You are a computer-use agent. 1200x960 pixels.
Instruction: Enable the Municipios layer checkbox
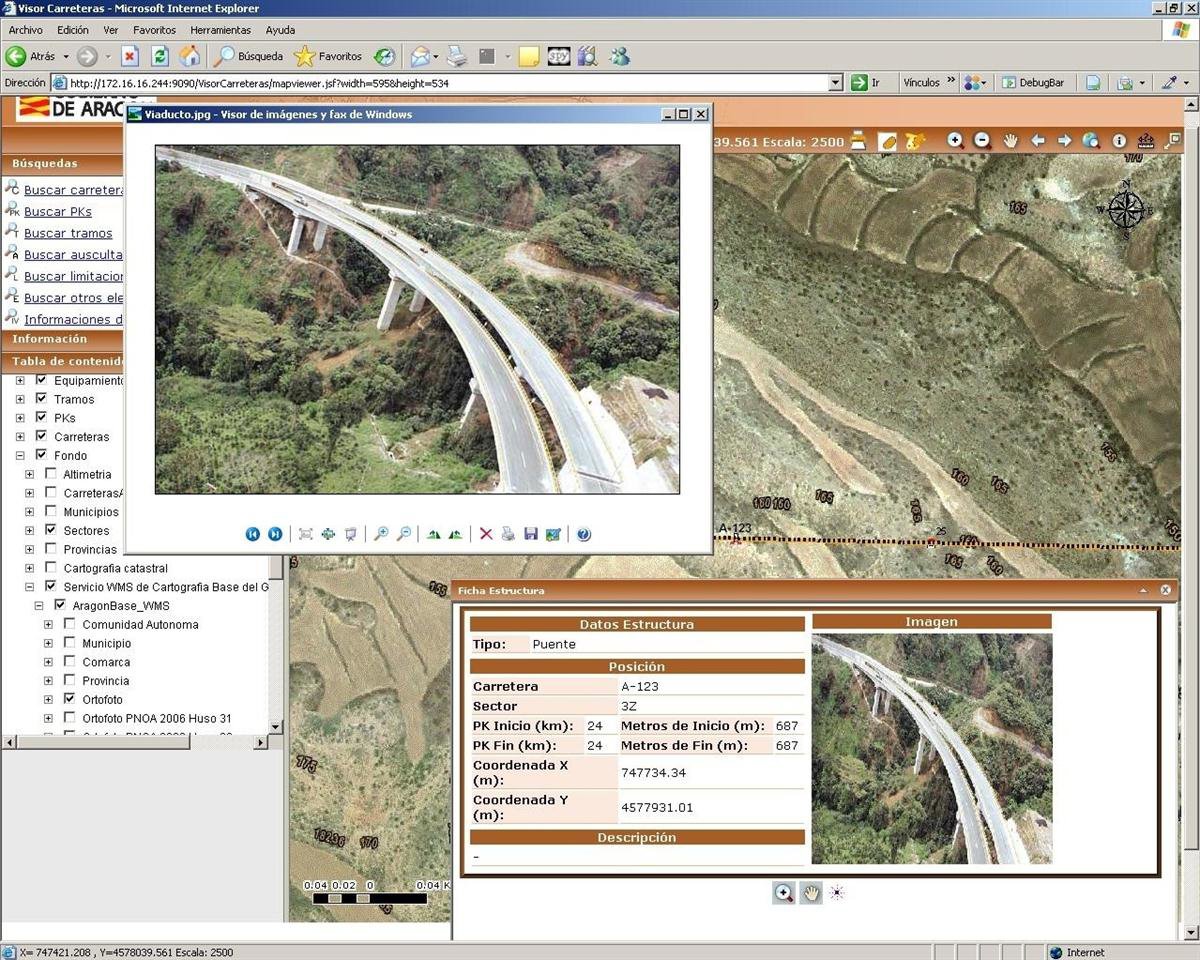pyautogui.click(x=51, y=511)
